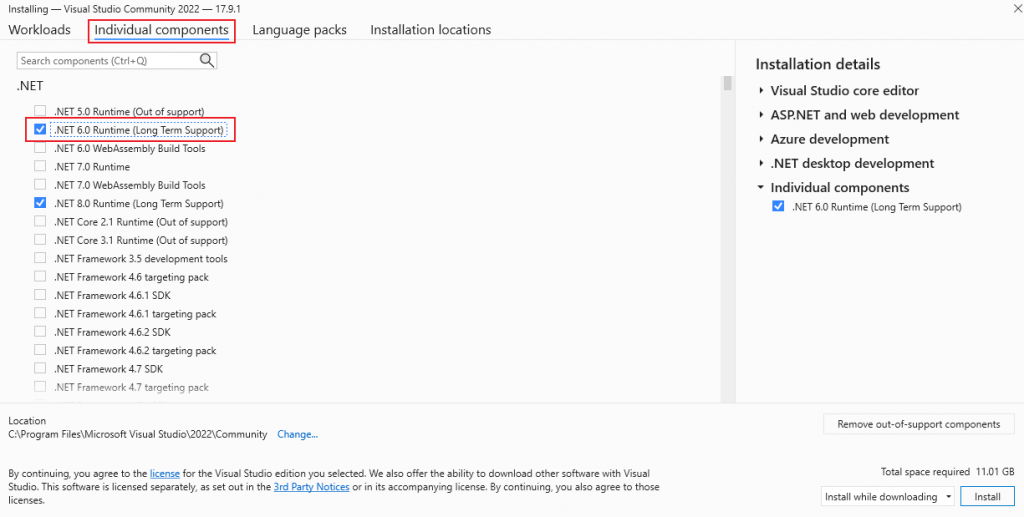Check .NET Framework 4.7 SDK
This screenshot has height=517, width=1024.
tap(40, 368)
